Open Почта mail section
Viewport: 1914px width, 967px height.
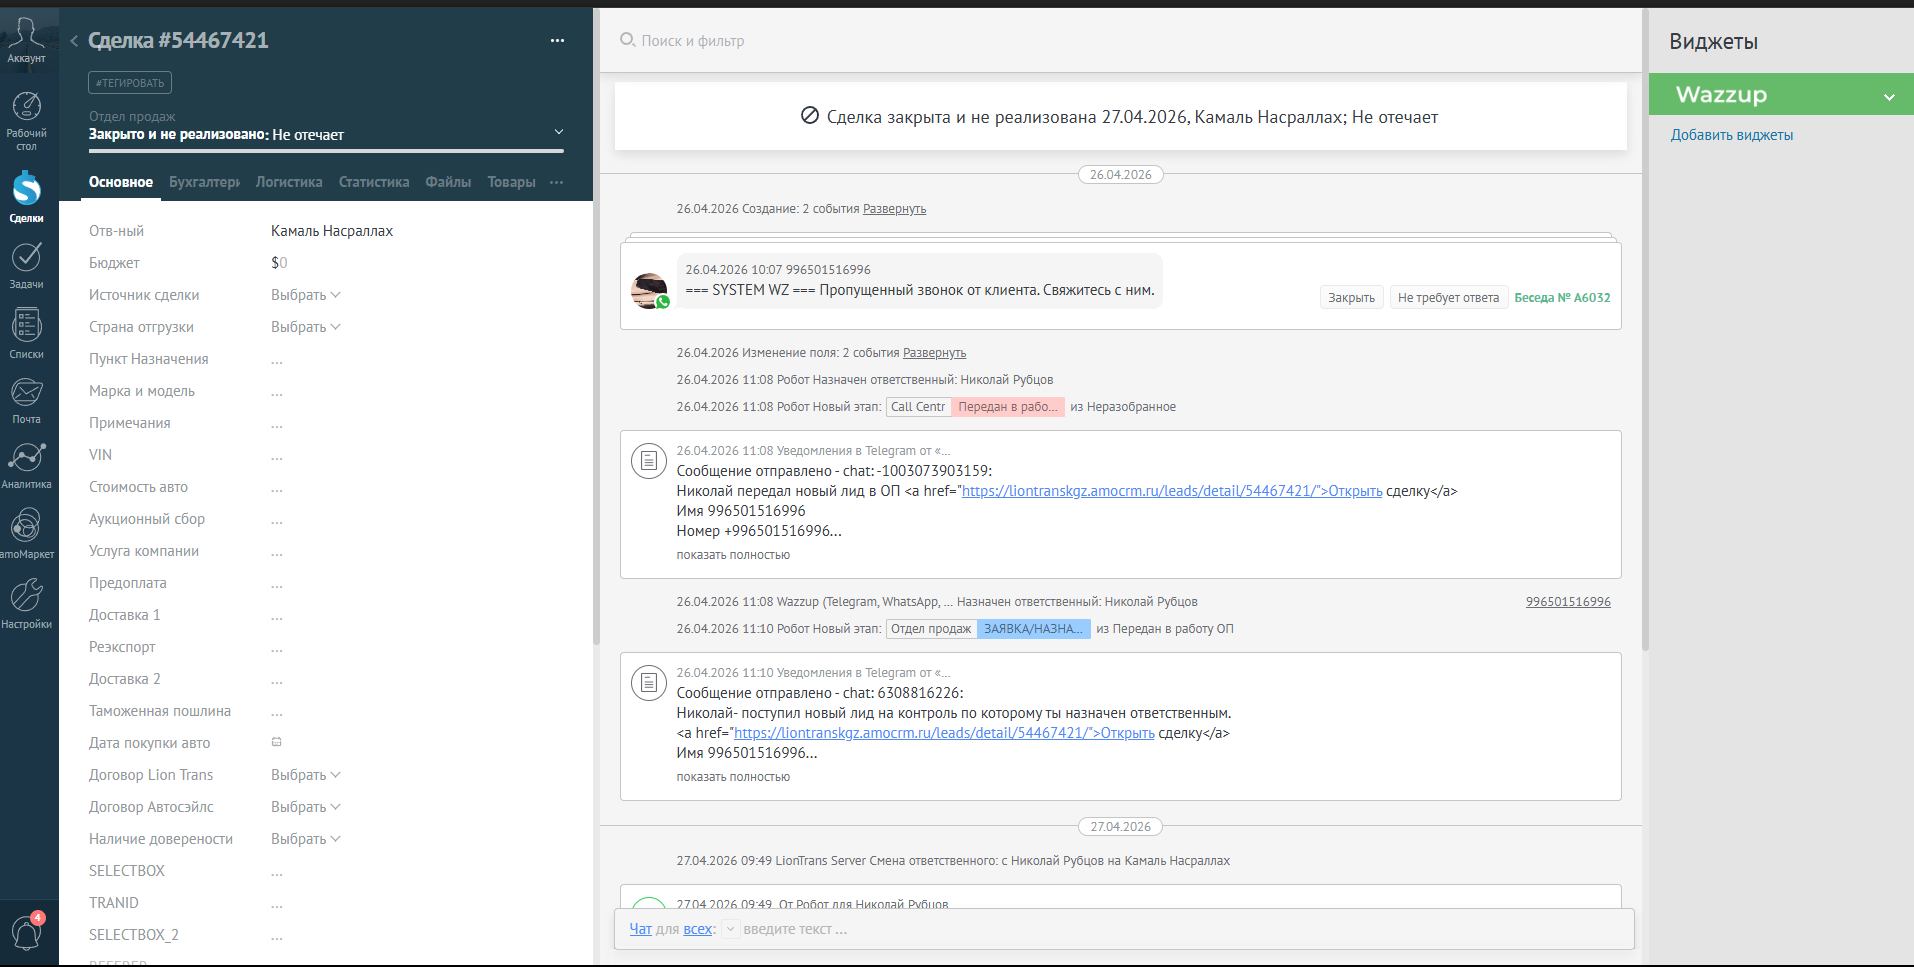pyautogui.click(x=26, y=401)
